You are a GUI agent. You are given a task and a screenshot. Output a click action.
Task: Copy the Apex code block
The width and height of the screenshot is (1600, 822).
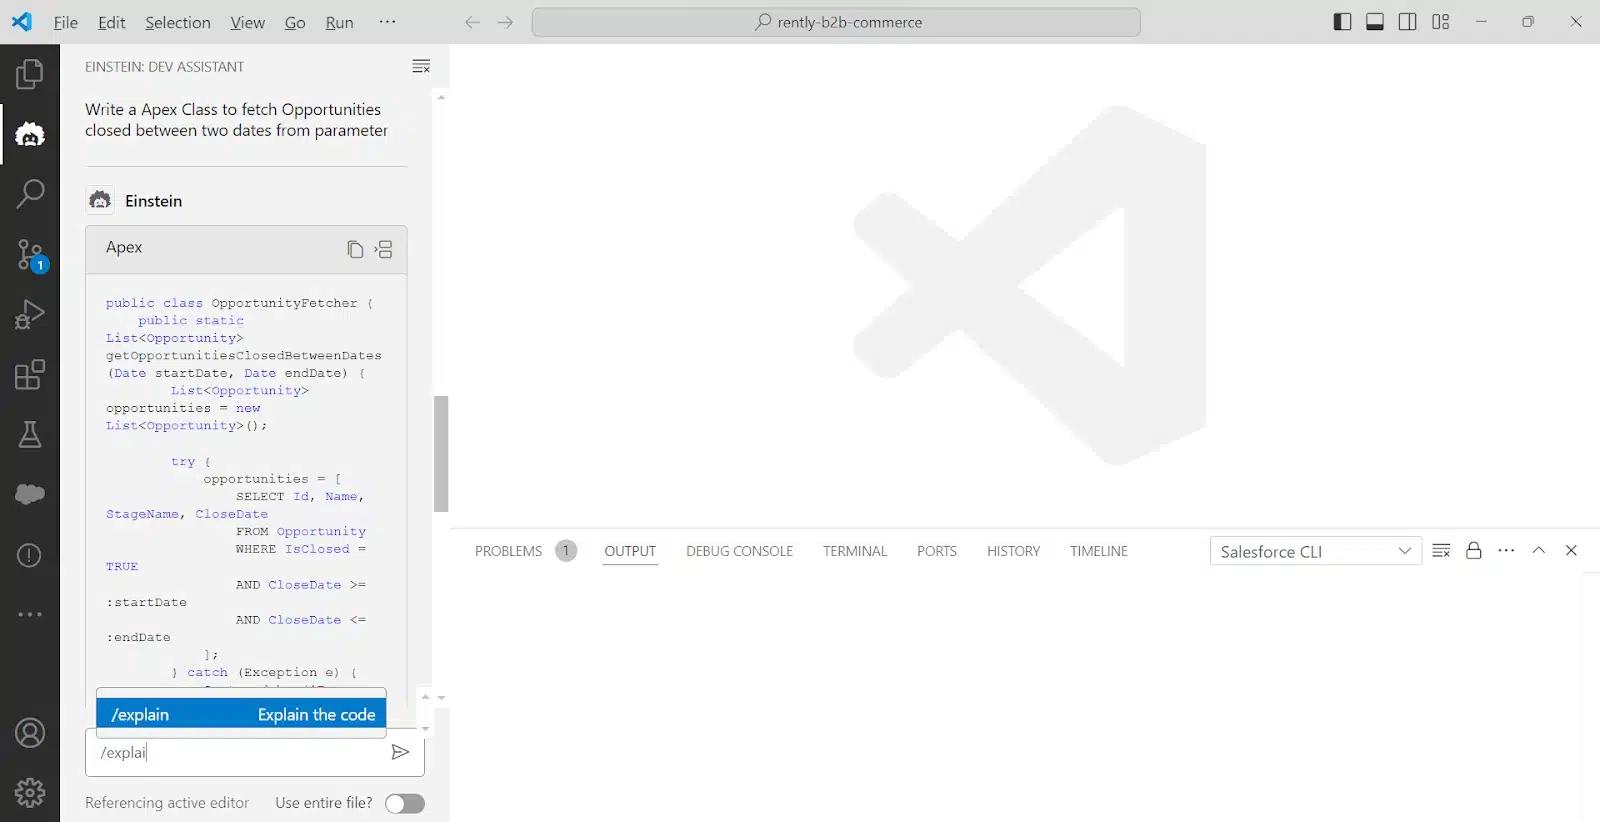tap(355, 249)
